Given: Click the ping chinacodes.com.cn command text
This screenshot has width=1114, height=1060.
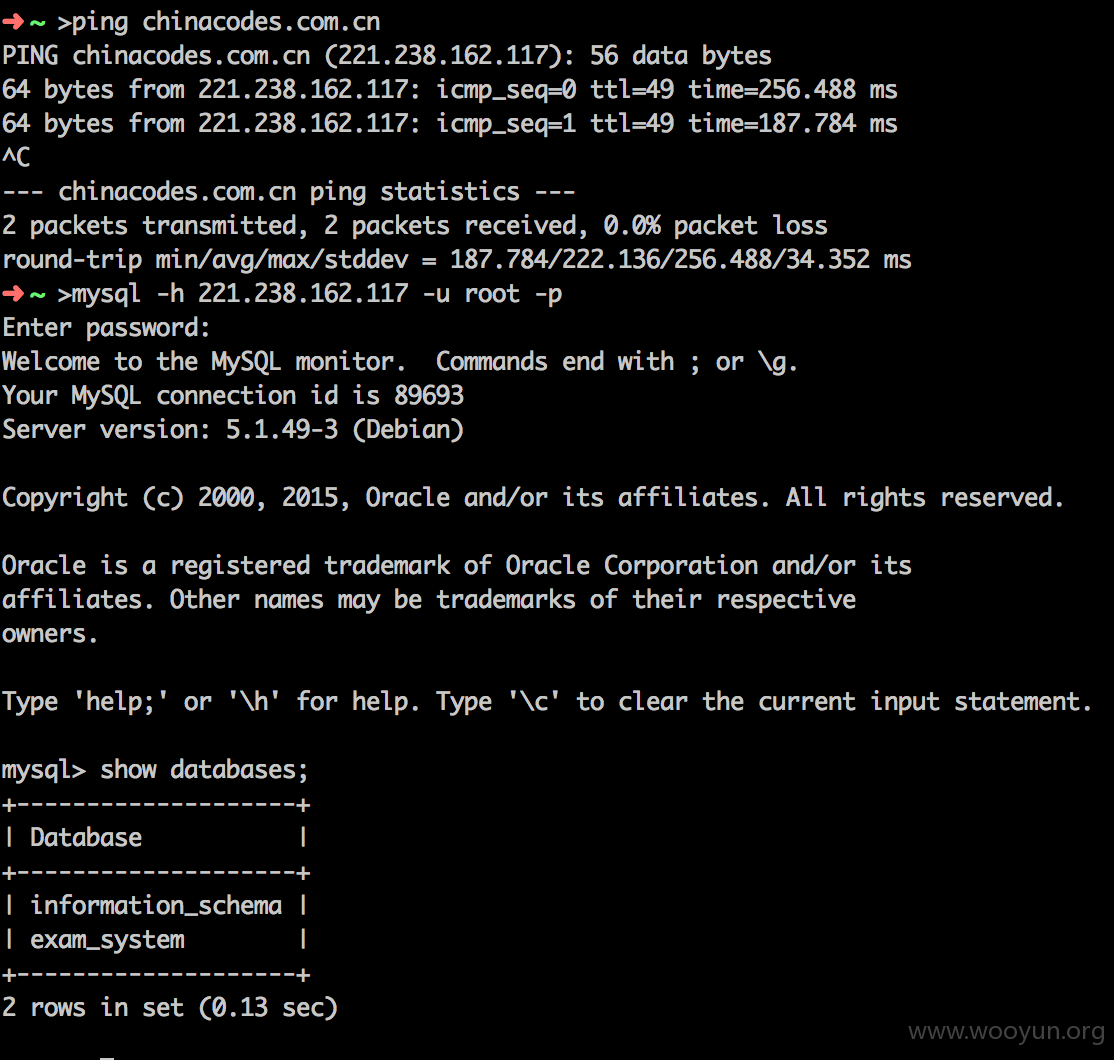Looking at the screenshot, I should point(226,22).
